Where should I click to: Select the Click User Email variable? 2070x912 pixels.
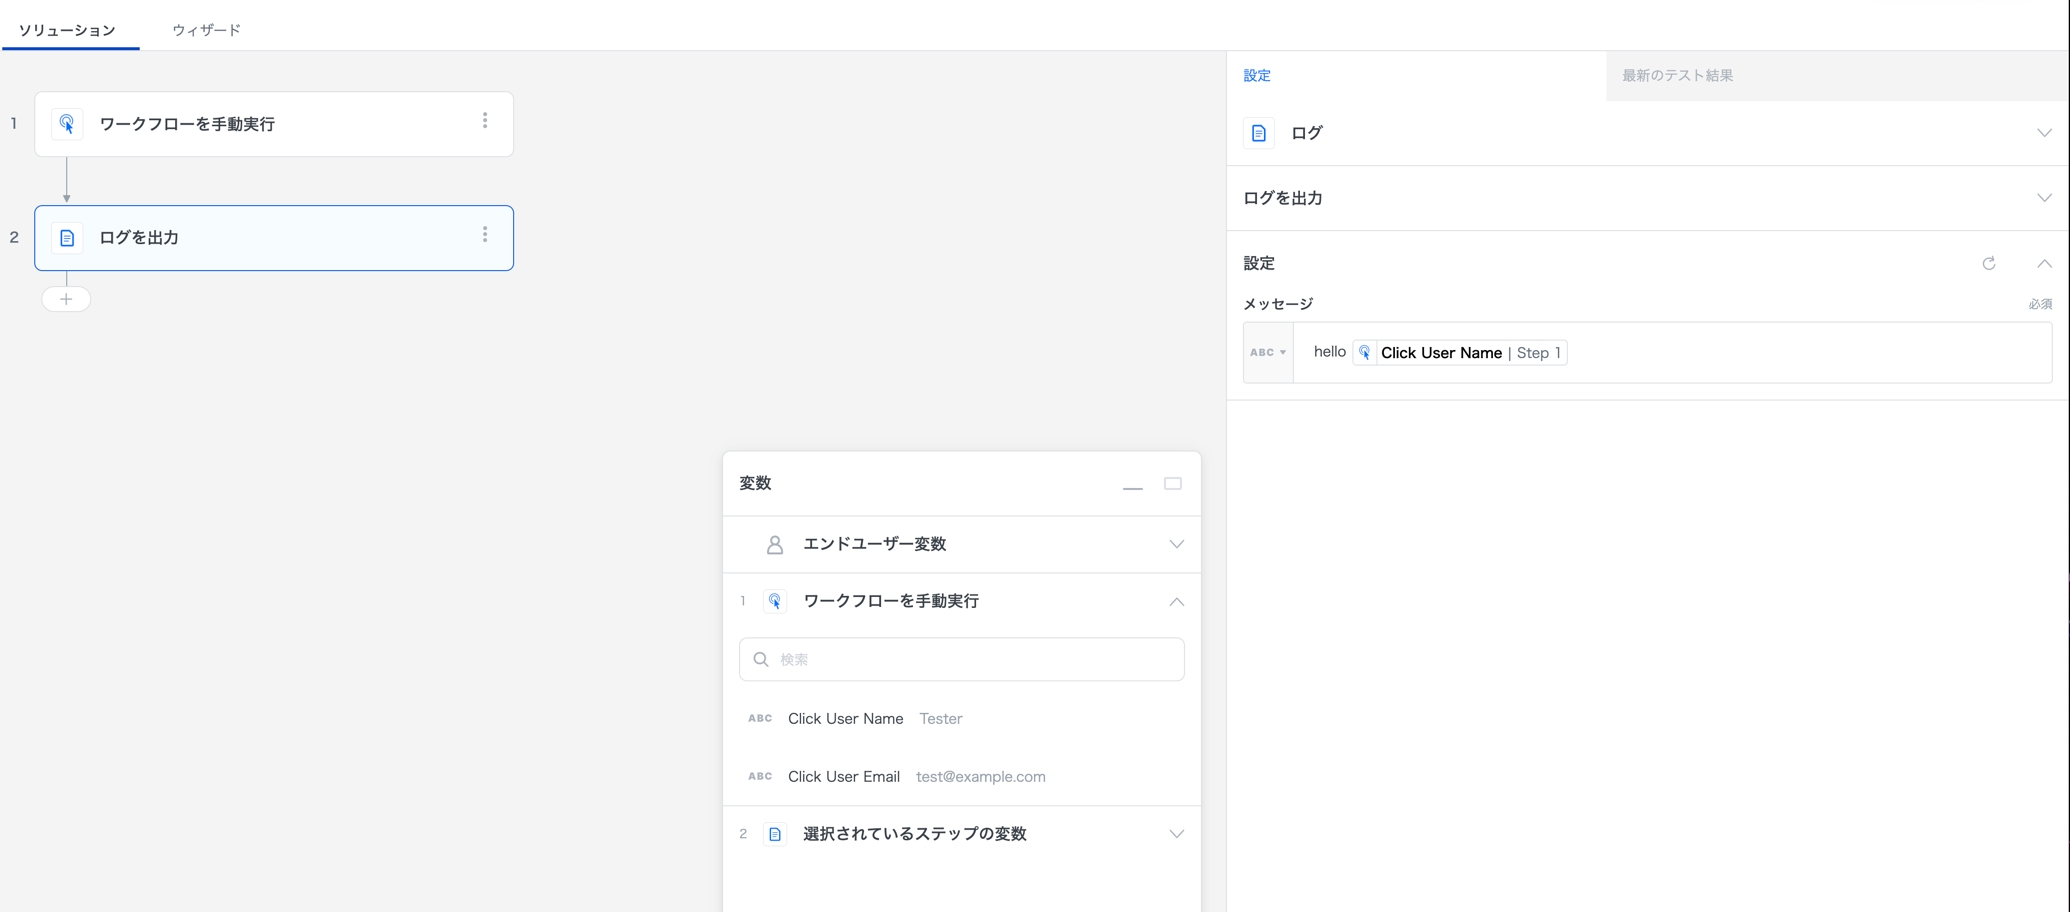point(844,777)
